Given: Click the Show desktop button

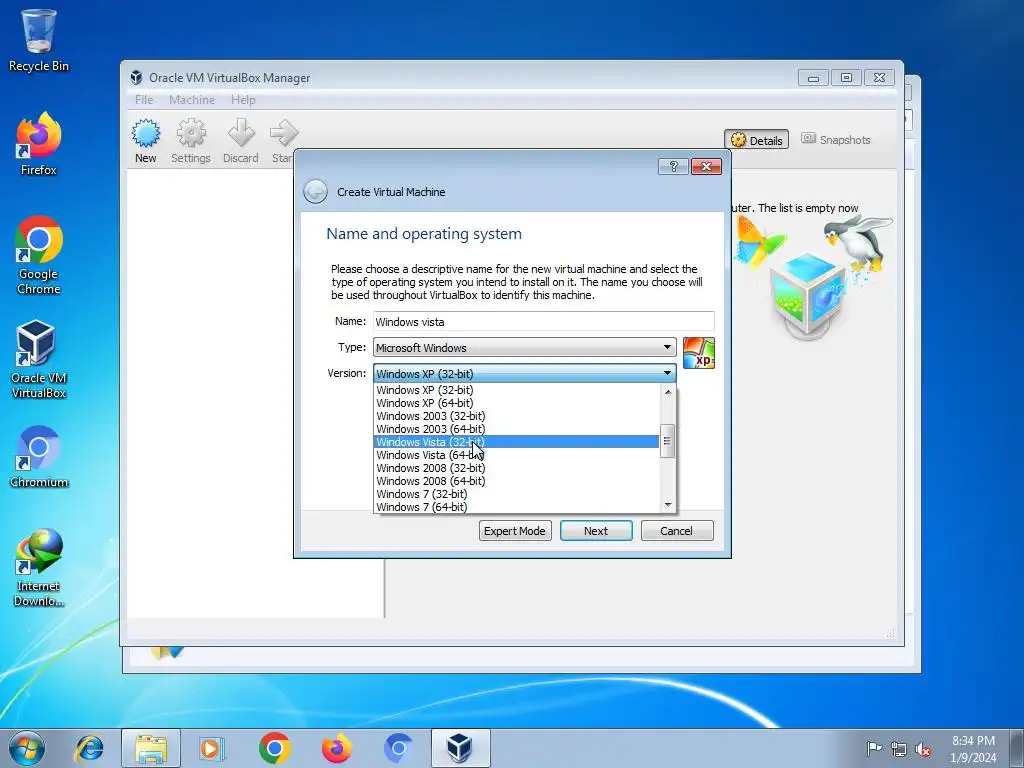Looking at the screenshot, I should pos(1017,748).
